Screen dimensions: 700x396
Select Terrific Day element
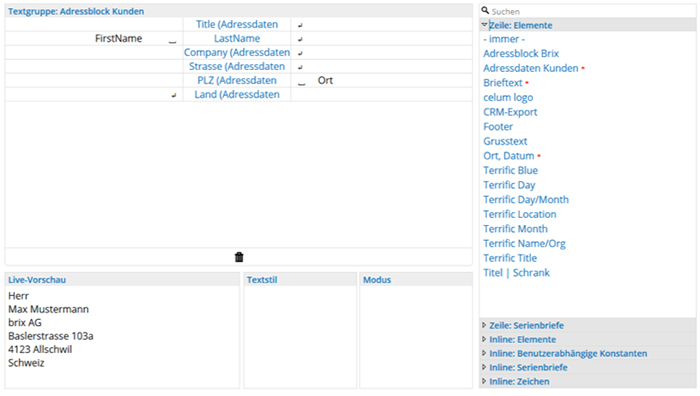(509, 185)
